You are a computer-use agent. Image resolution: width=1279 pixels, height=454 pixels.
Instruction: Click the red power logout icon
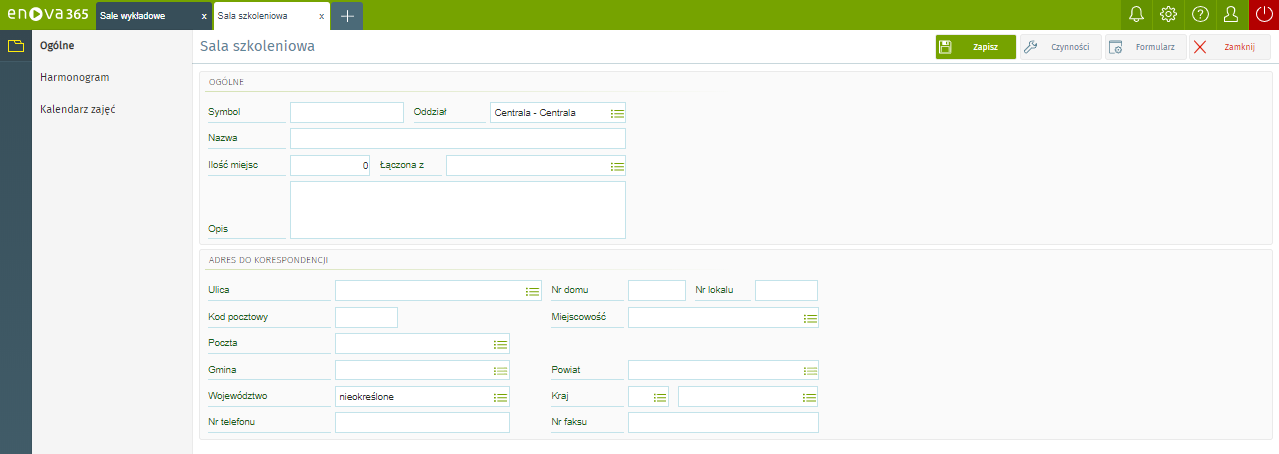pyautogui.click(x=1264, y=15)
